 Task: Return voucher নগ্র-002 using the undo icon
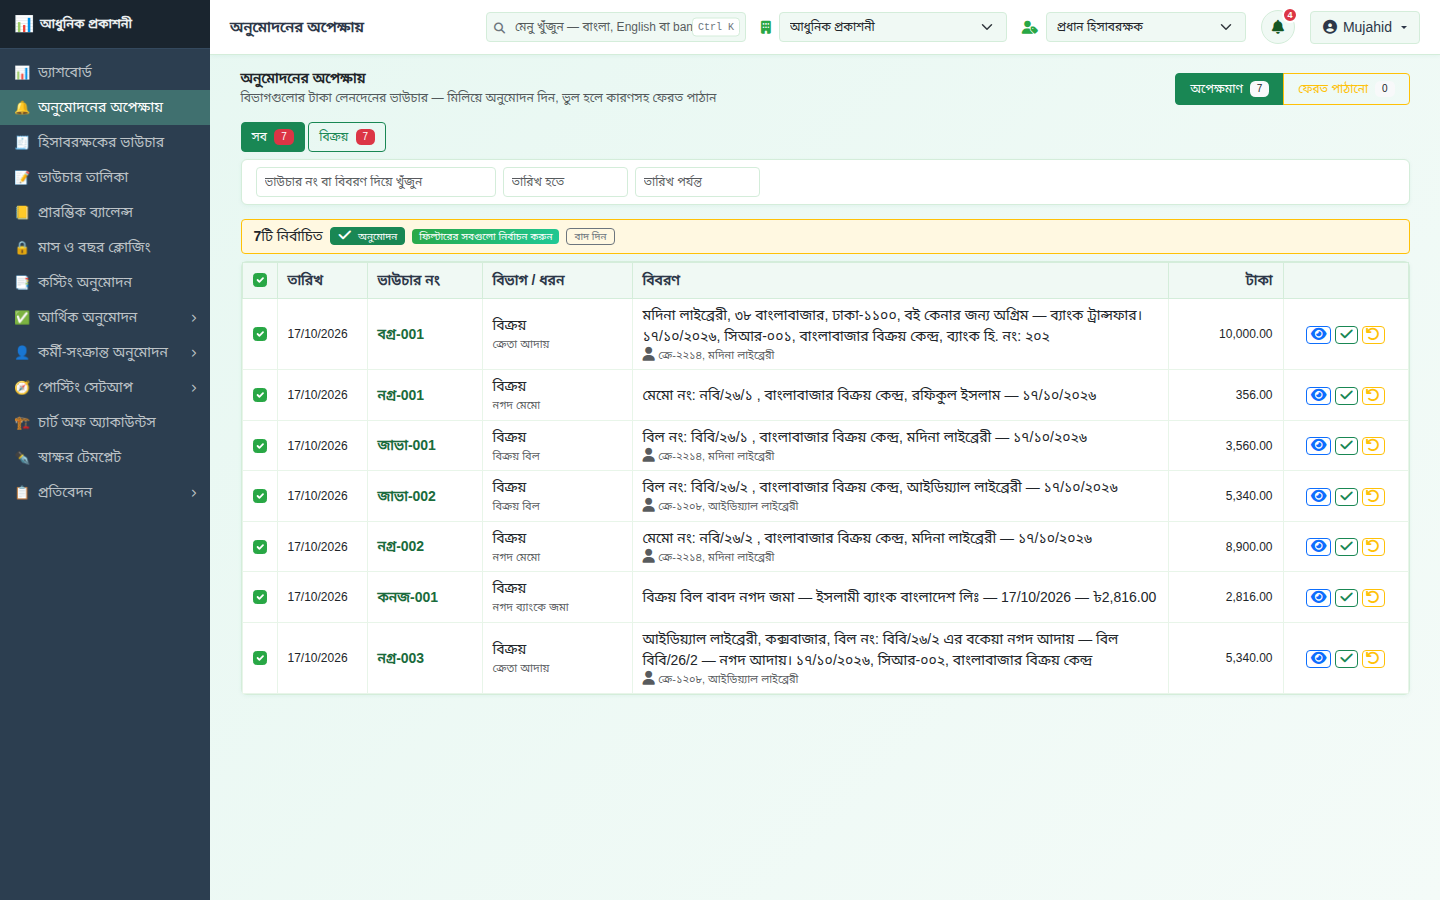[1374, 546]
